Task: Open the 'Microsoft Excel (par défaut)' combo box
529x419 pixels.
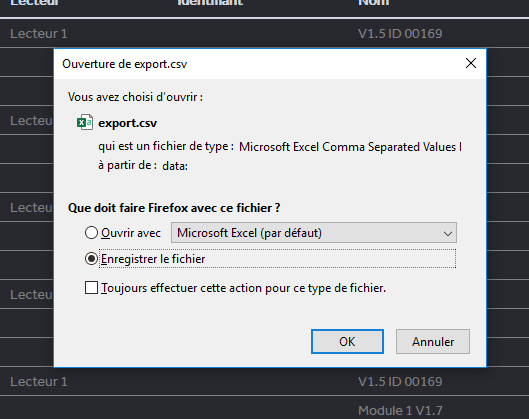Action: click(314, 233)
